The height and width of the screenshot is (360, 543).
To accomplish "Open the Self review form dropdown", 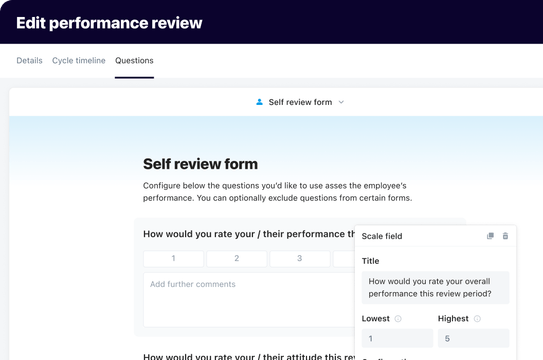I will pos(300,102).
